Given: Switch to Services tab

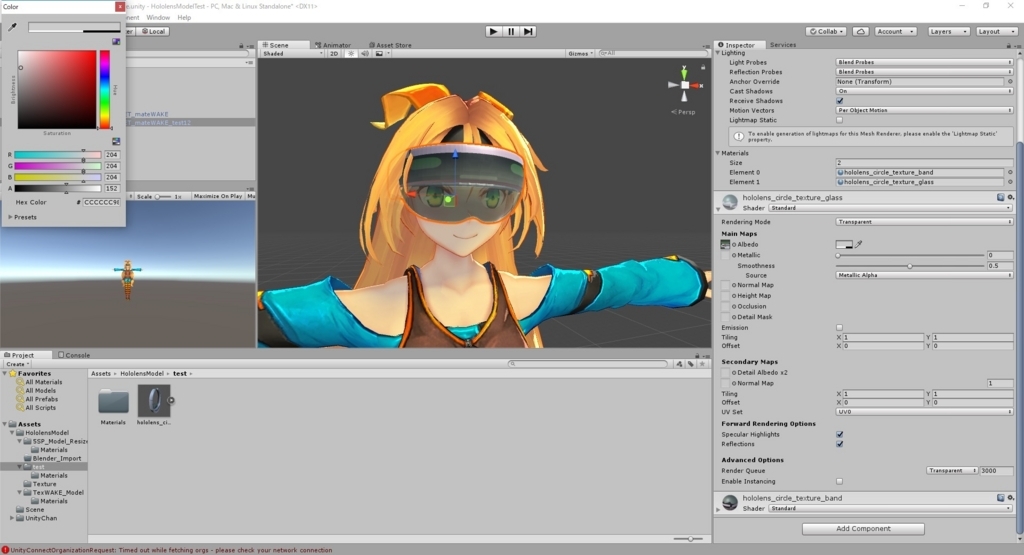Looking at the screenshot, I should click(782, 45).
